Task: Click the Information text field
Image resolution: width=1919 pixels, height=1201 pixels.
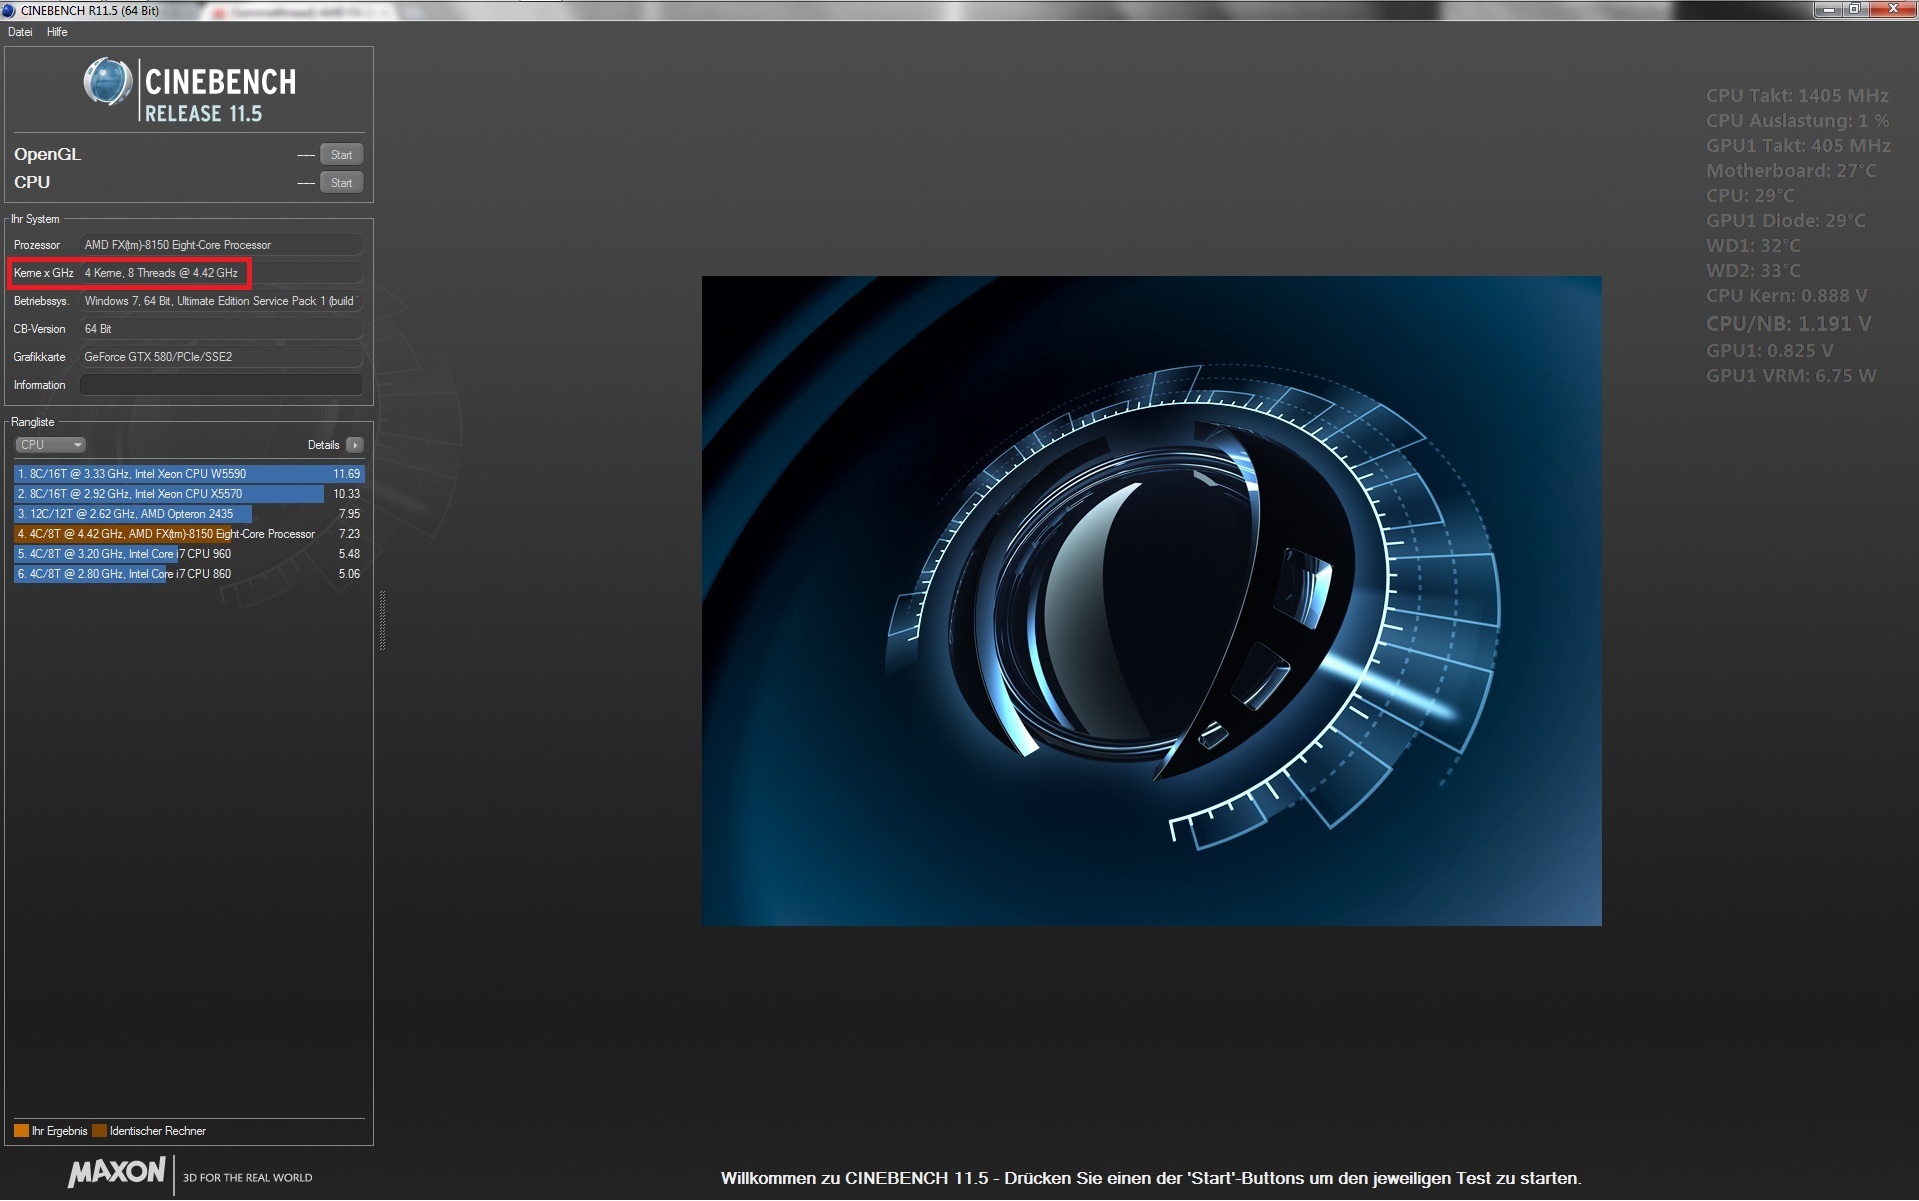Action: tap(221, 385)
